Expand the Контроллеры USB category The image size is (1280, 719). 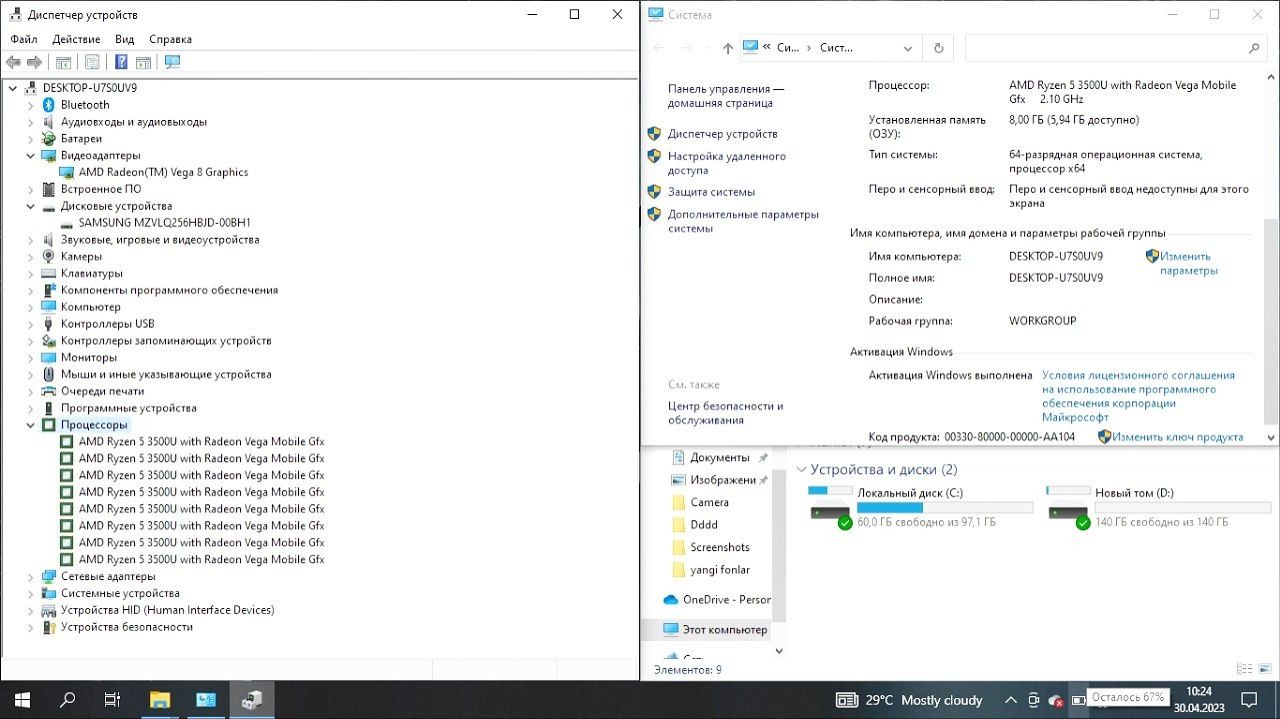[31, 324]
